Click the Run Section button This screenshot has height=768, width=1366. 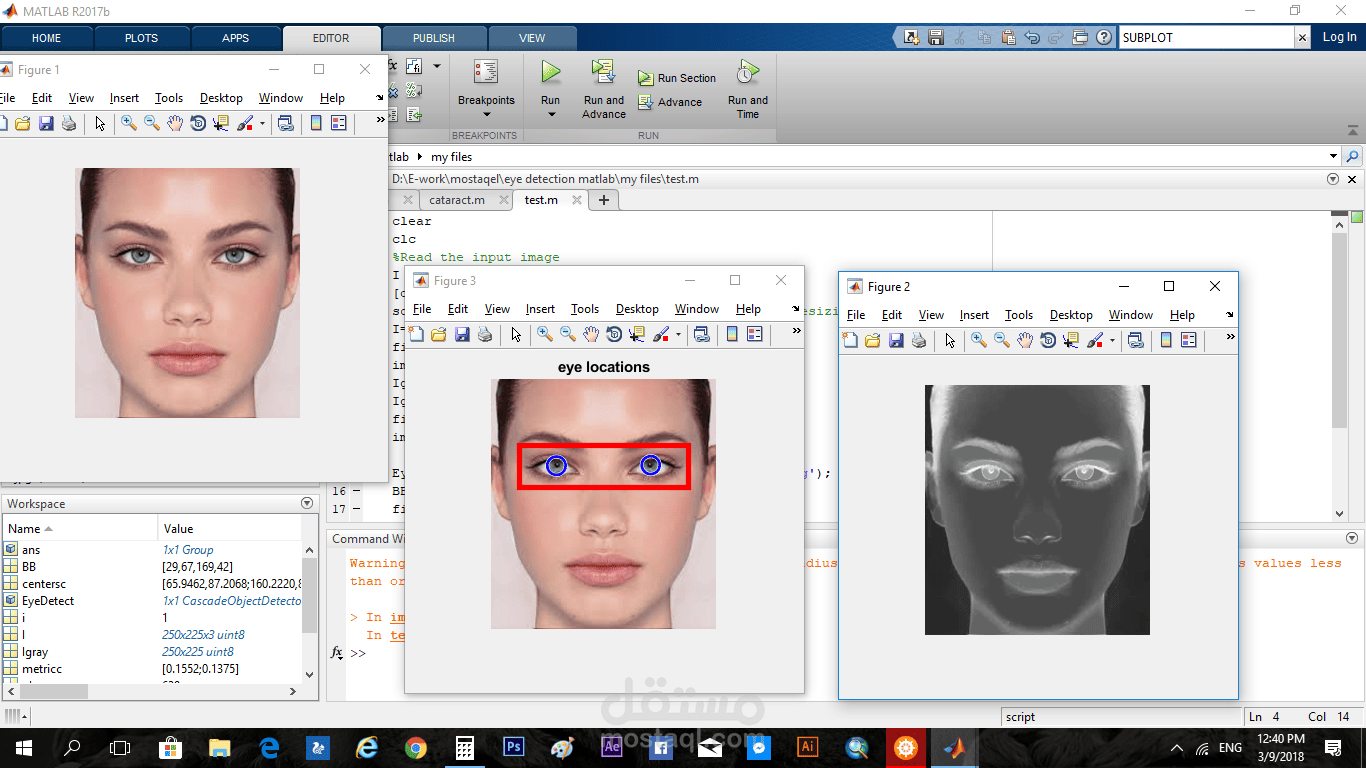[x=677, y=78]
